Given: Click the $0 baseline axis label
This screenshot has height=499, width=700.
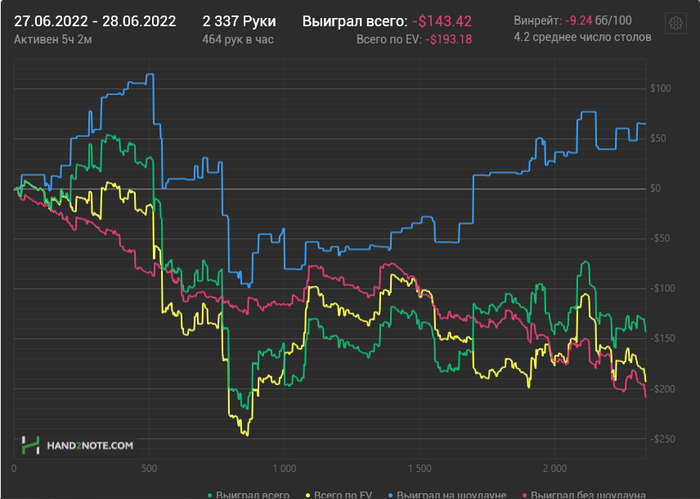Looking at the screenshot, I should coord(655,188).
